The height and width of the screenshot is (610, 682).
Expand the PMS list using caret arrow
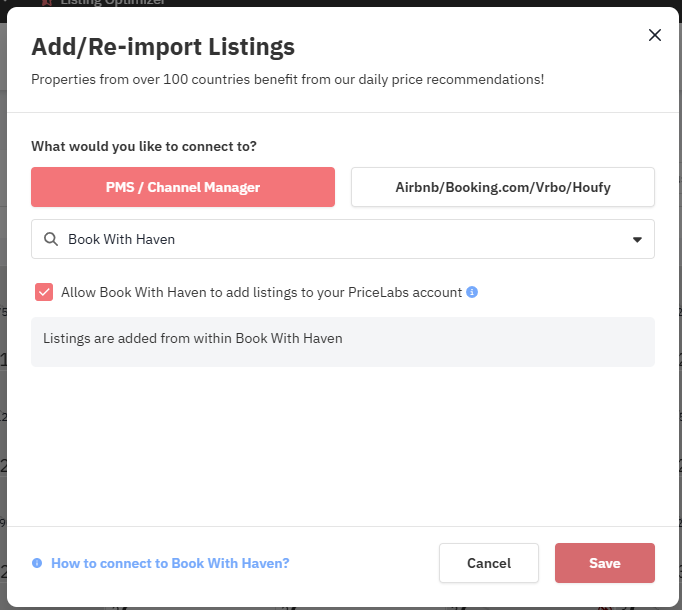pos(637,239)
